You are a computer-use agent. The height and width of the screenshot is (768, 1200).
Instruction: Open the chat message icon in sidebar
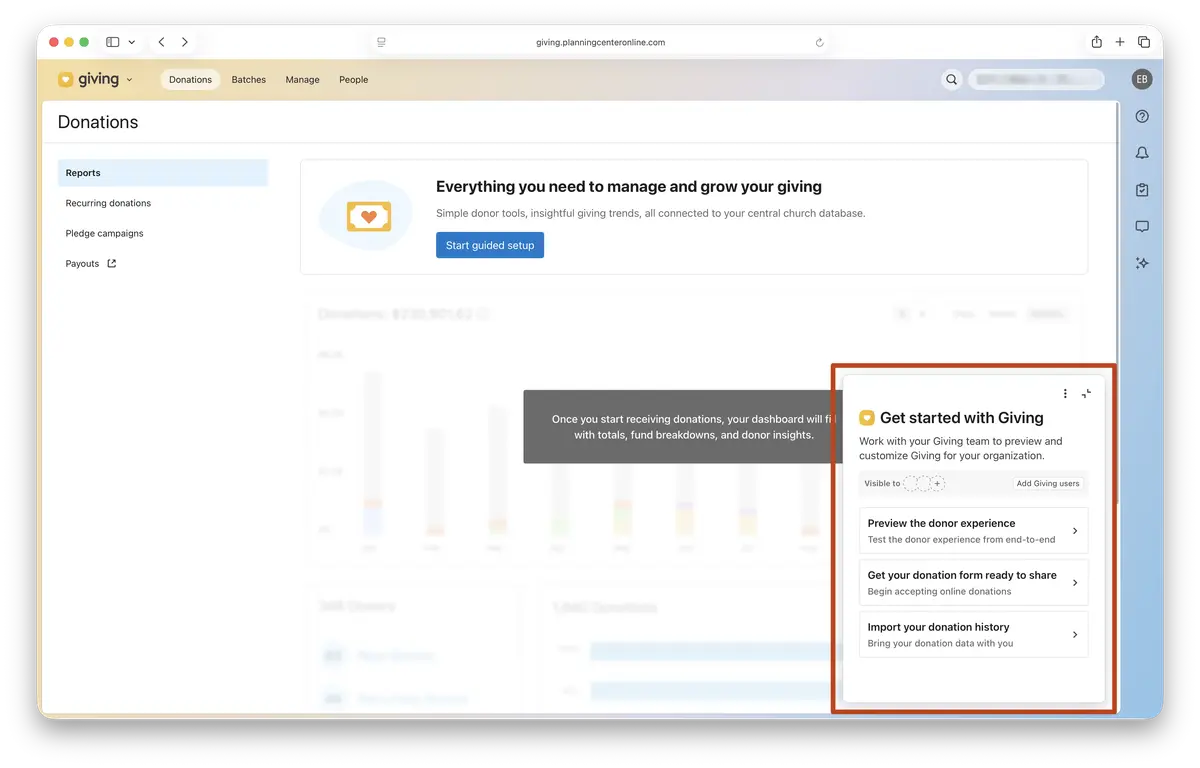(1142, 227)
